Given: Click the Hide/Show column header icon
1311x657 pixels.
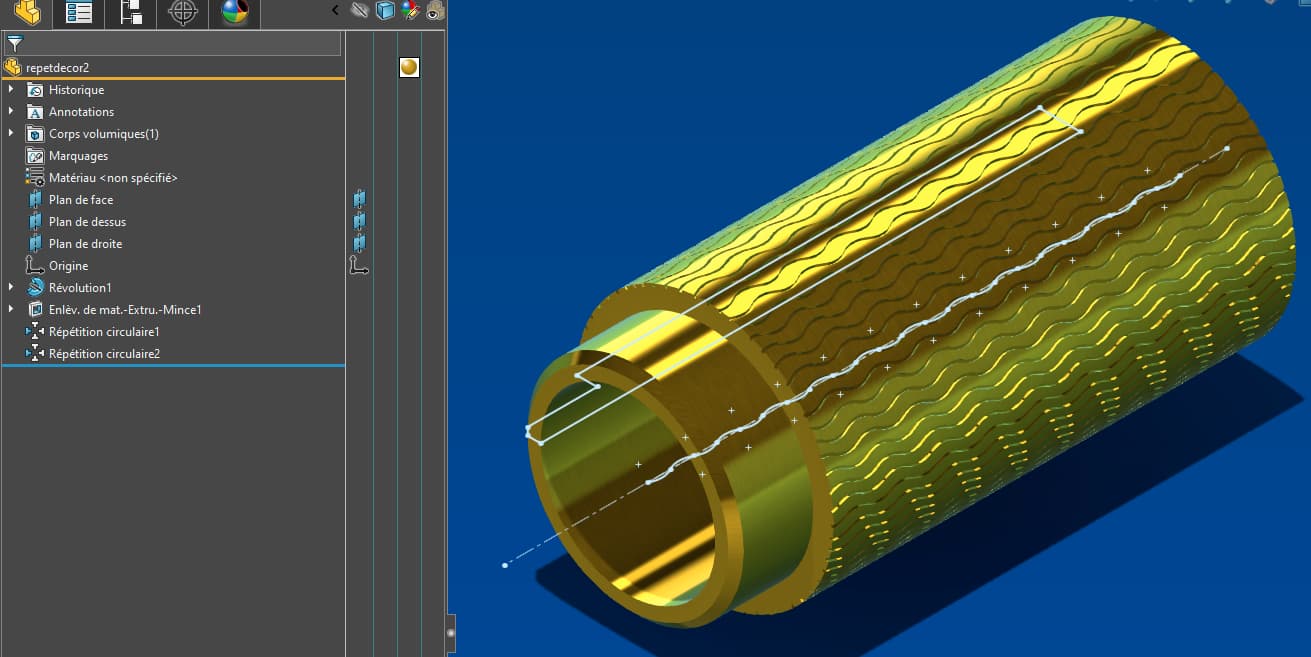Looking at the screenshot, I should [x=360, y=11].
